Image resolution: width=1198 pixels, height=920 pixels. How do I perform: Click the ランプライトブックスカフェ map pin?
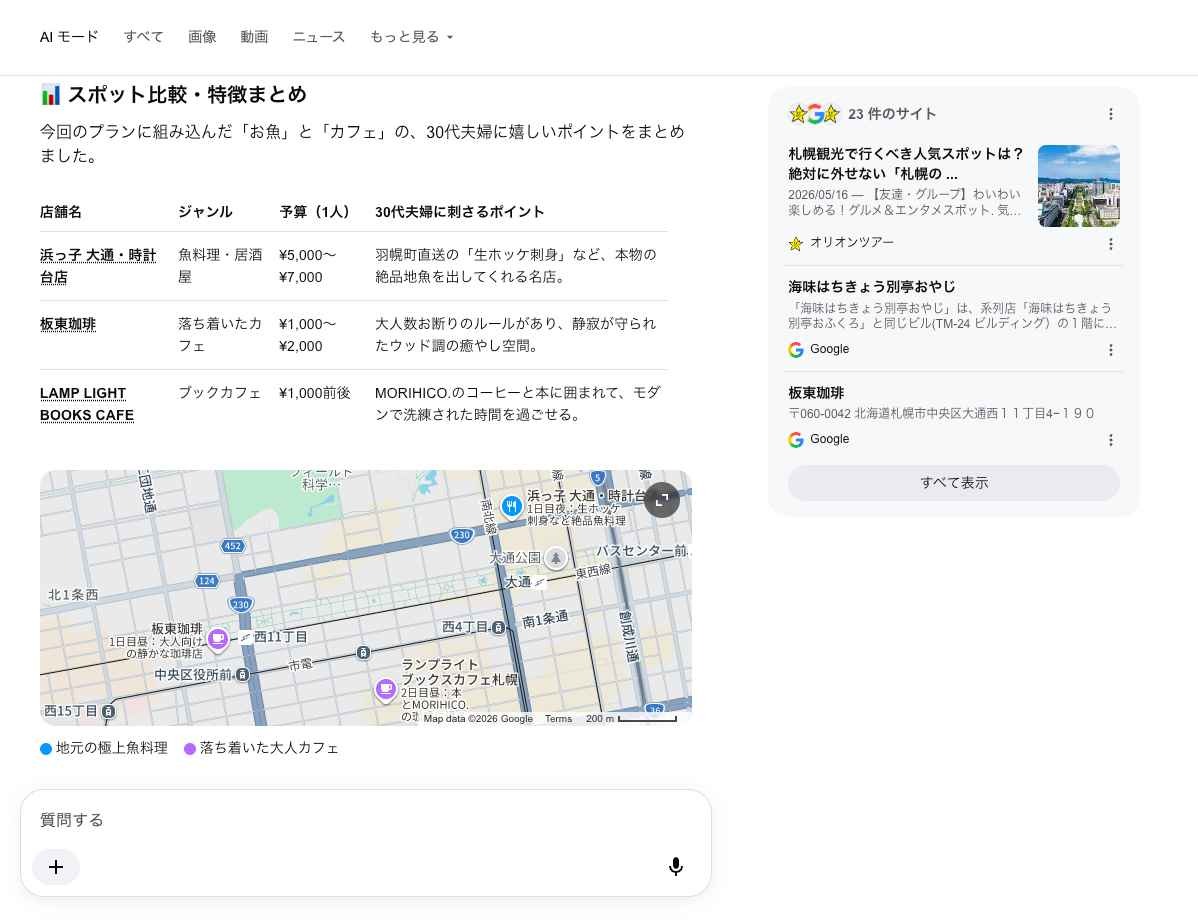[x=386, y=690]
